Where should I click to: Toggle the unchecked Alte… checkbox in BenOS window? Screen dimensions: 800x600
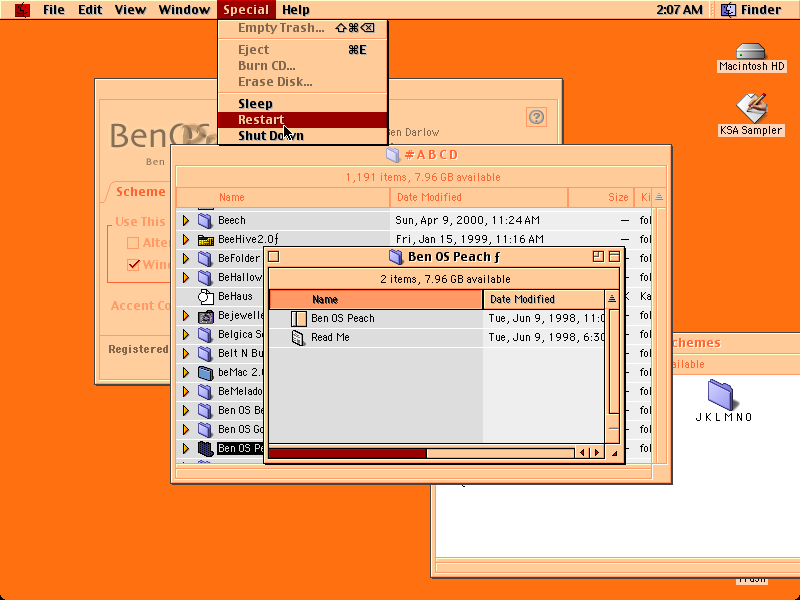133,243
